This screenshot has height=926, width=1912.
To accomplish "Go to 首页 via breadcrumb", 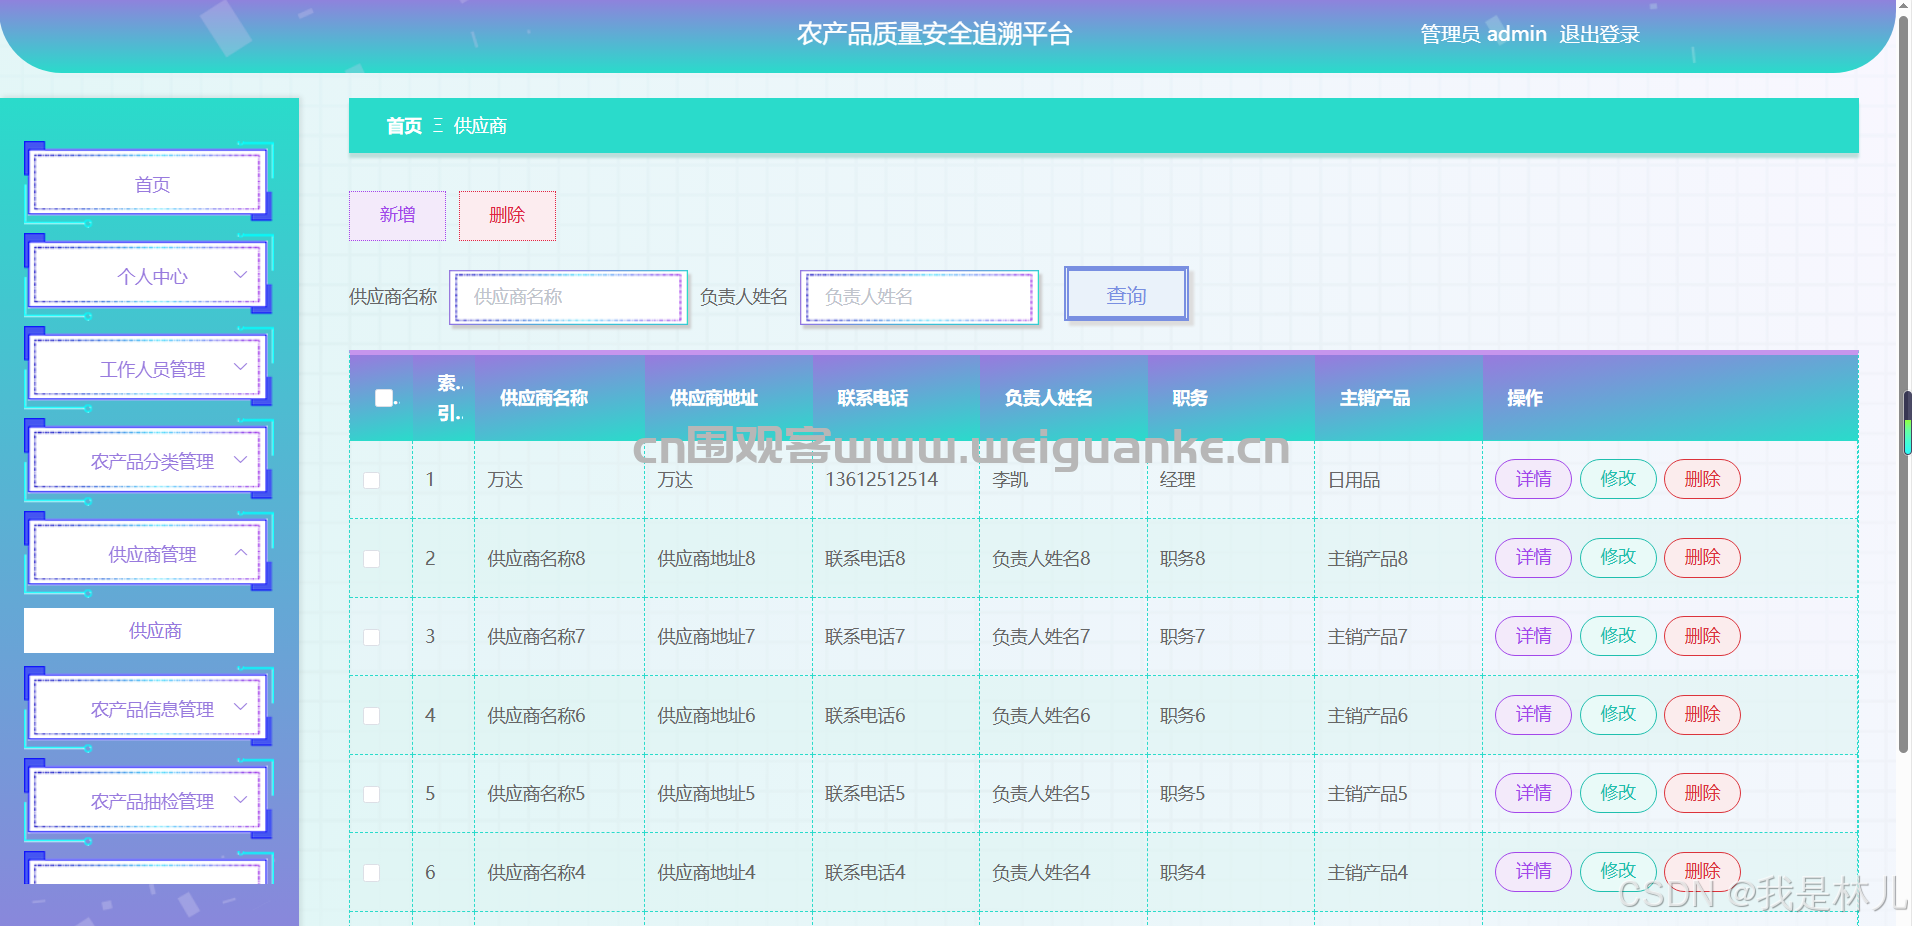I will 404,126.
